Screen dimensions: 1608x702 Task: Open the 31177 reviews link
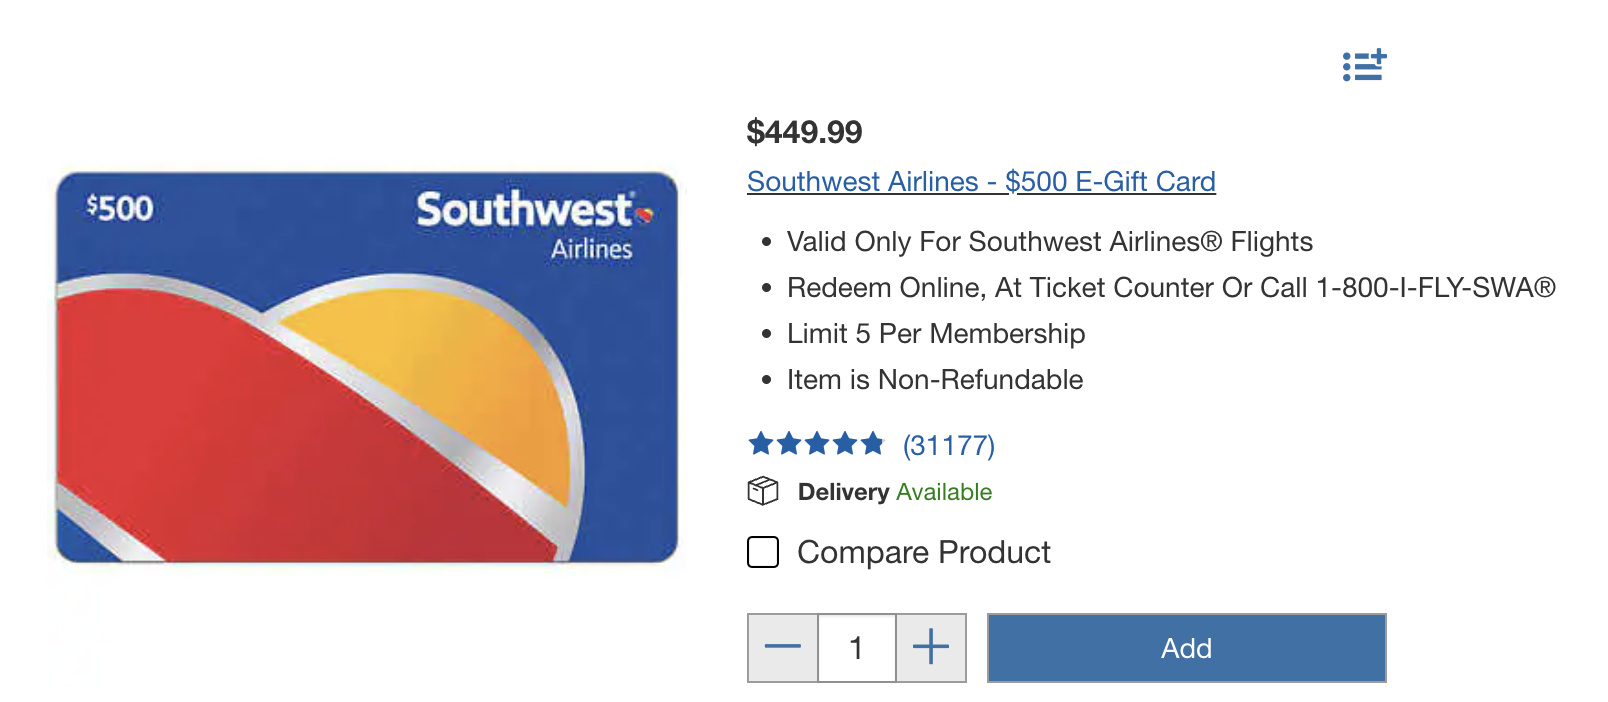point(948,445)
